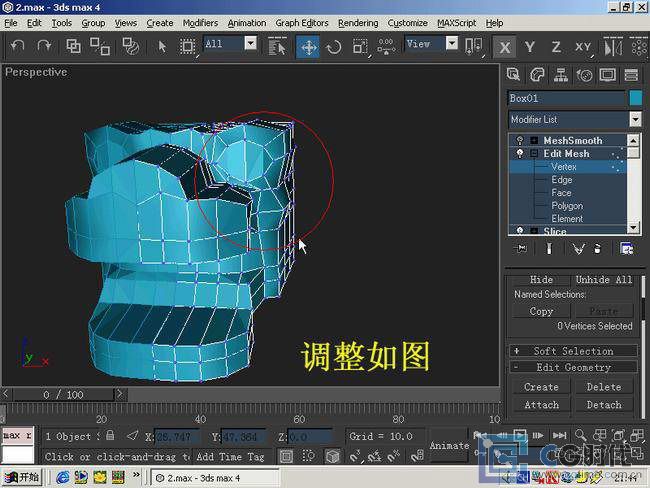Image resolution: width=650 pixels, height=488 pixels.
Task: Click the Delete button in Edit Geometry
Action: [604, 387]
